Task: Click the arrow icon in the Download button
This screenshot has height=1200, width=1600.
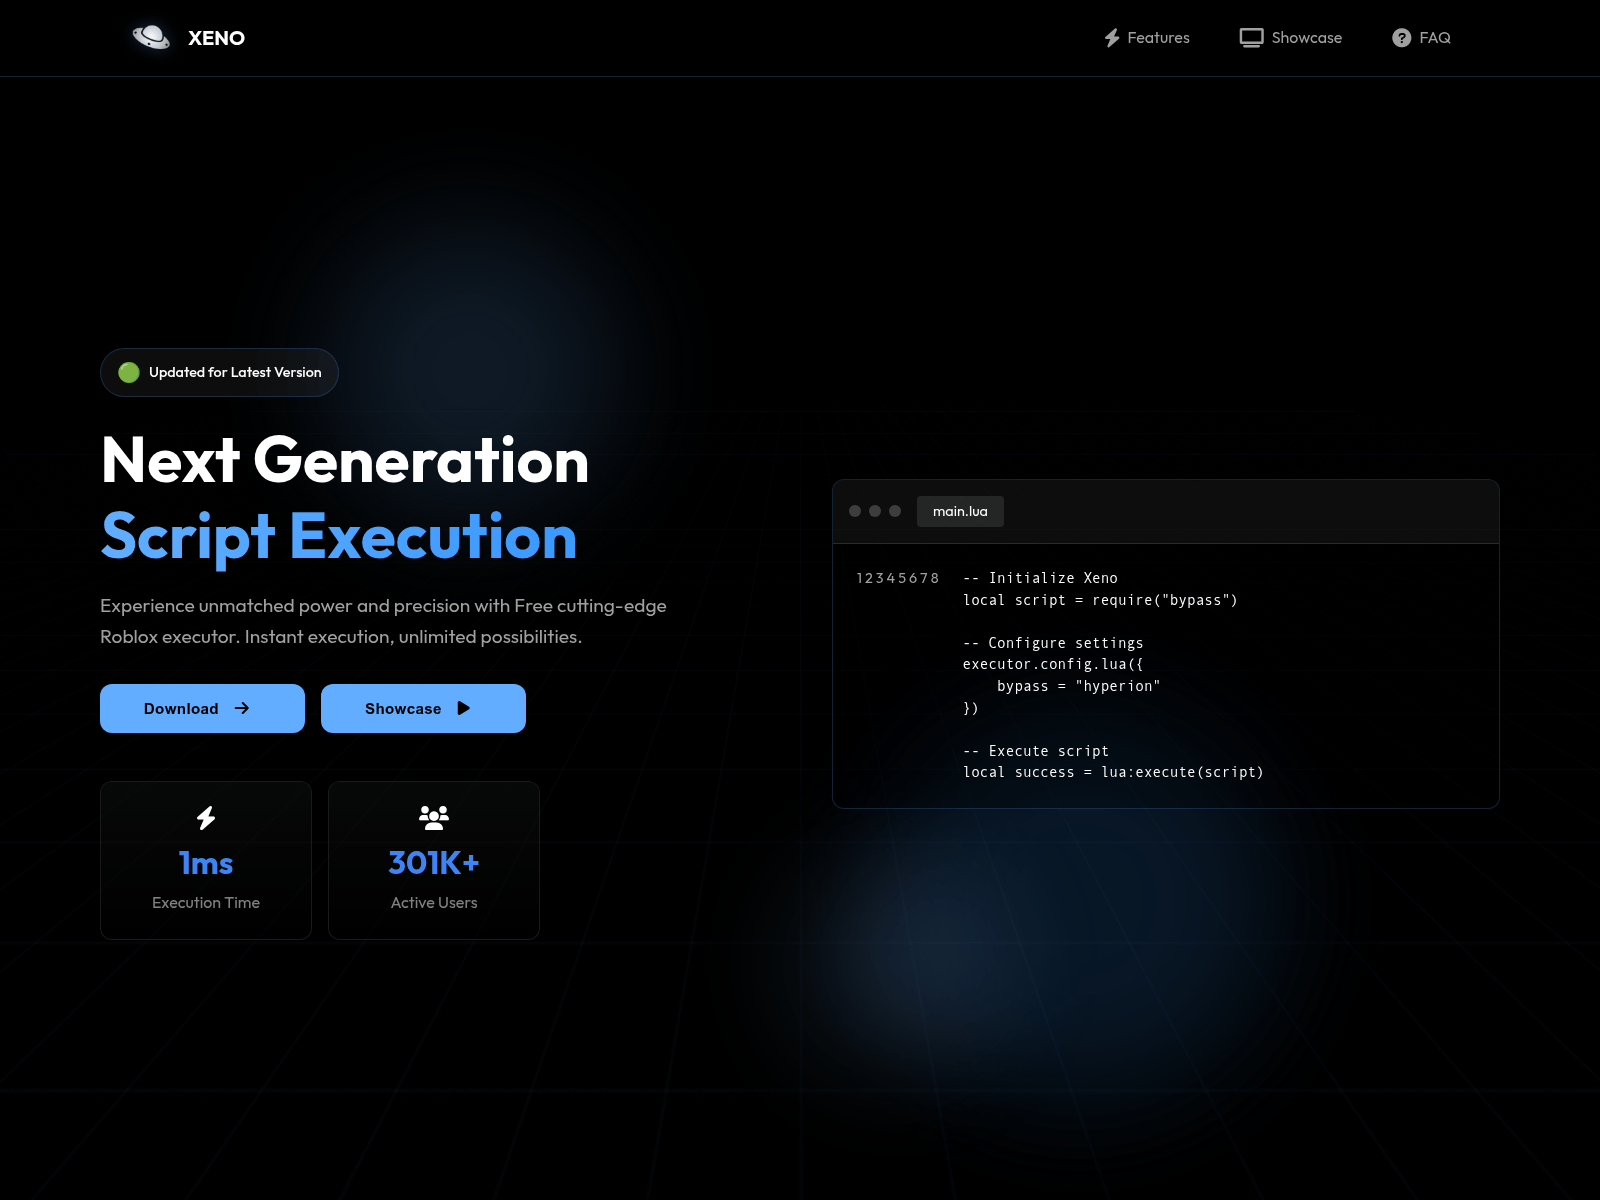Action: (x=242, y=708)
